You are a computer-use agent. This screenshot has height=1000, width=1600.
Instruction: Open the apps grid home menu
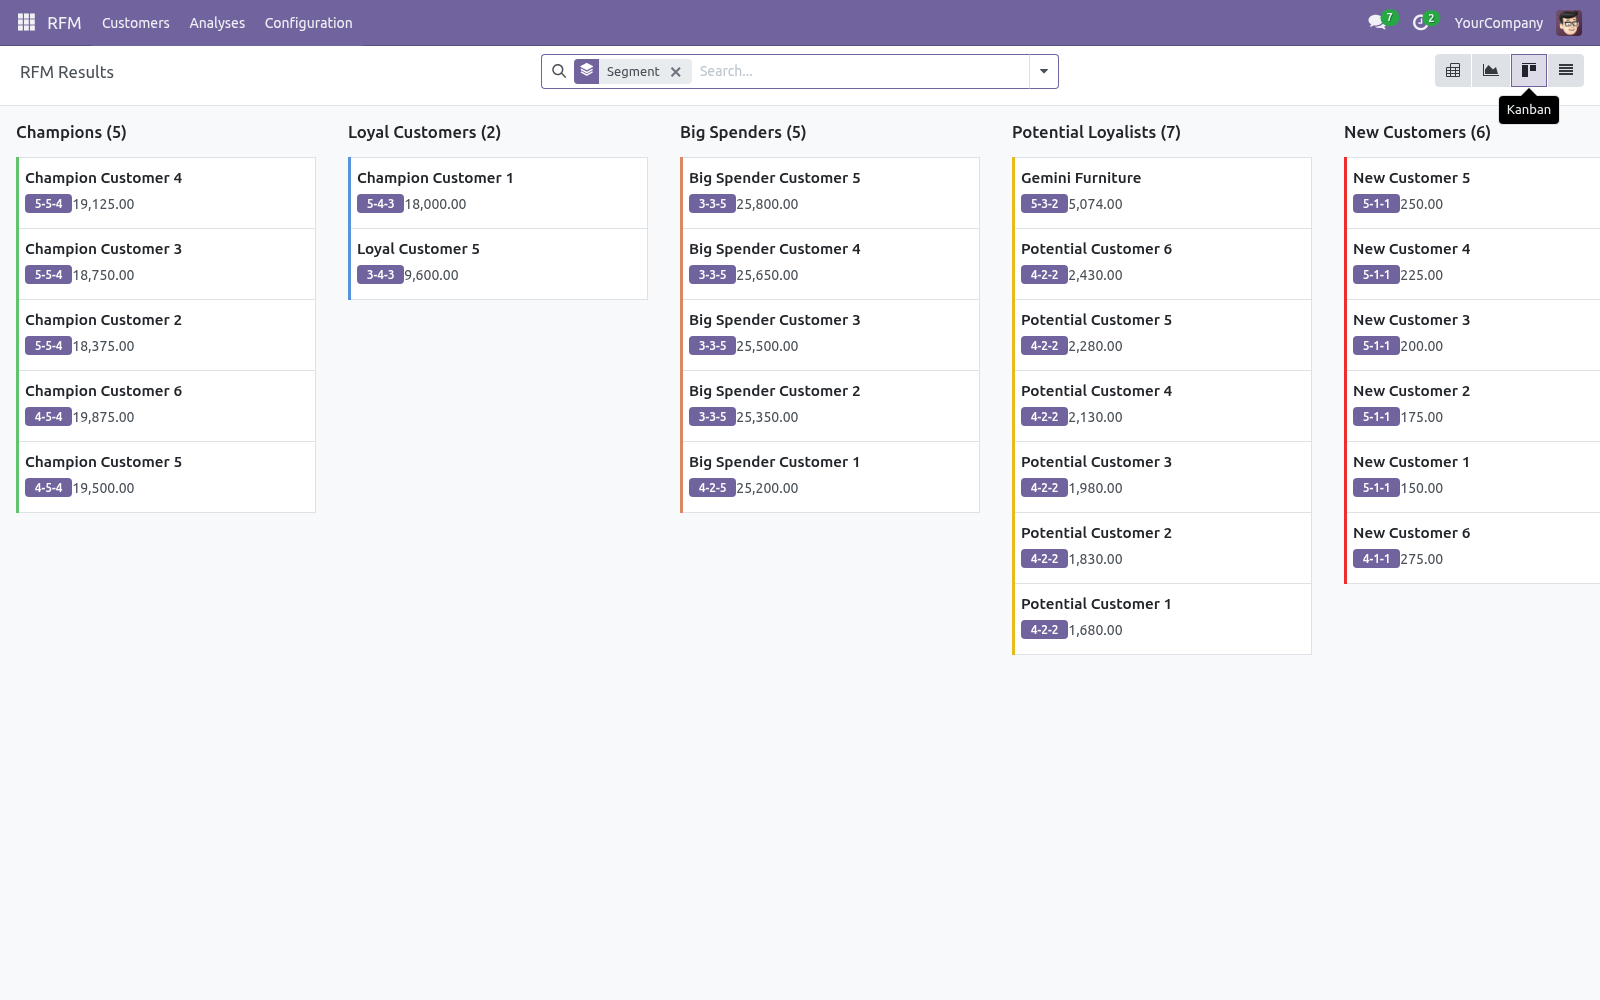[26, 22]
